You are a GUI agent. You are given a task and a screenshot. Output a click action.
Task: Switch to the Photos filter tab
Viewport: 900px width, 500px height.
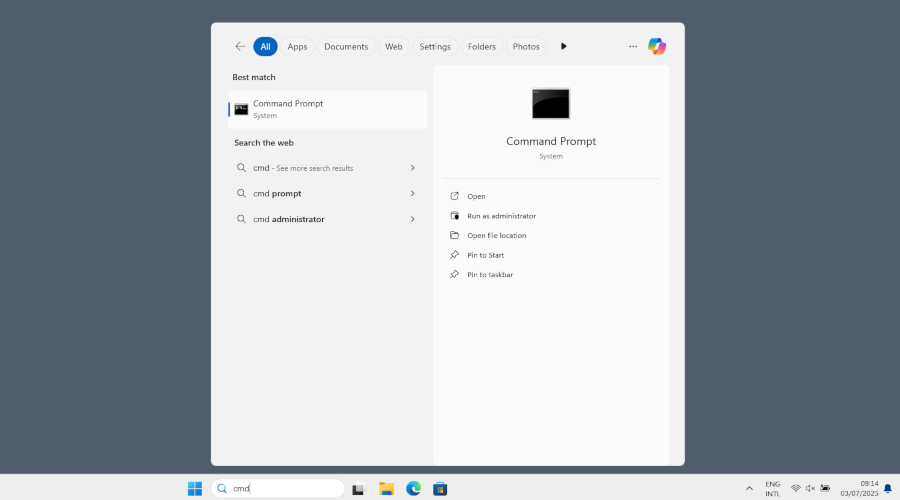click(x=526, y=46)
